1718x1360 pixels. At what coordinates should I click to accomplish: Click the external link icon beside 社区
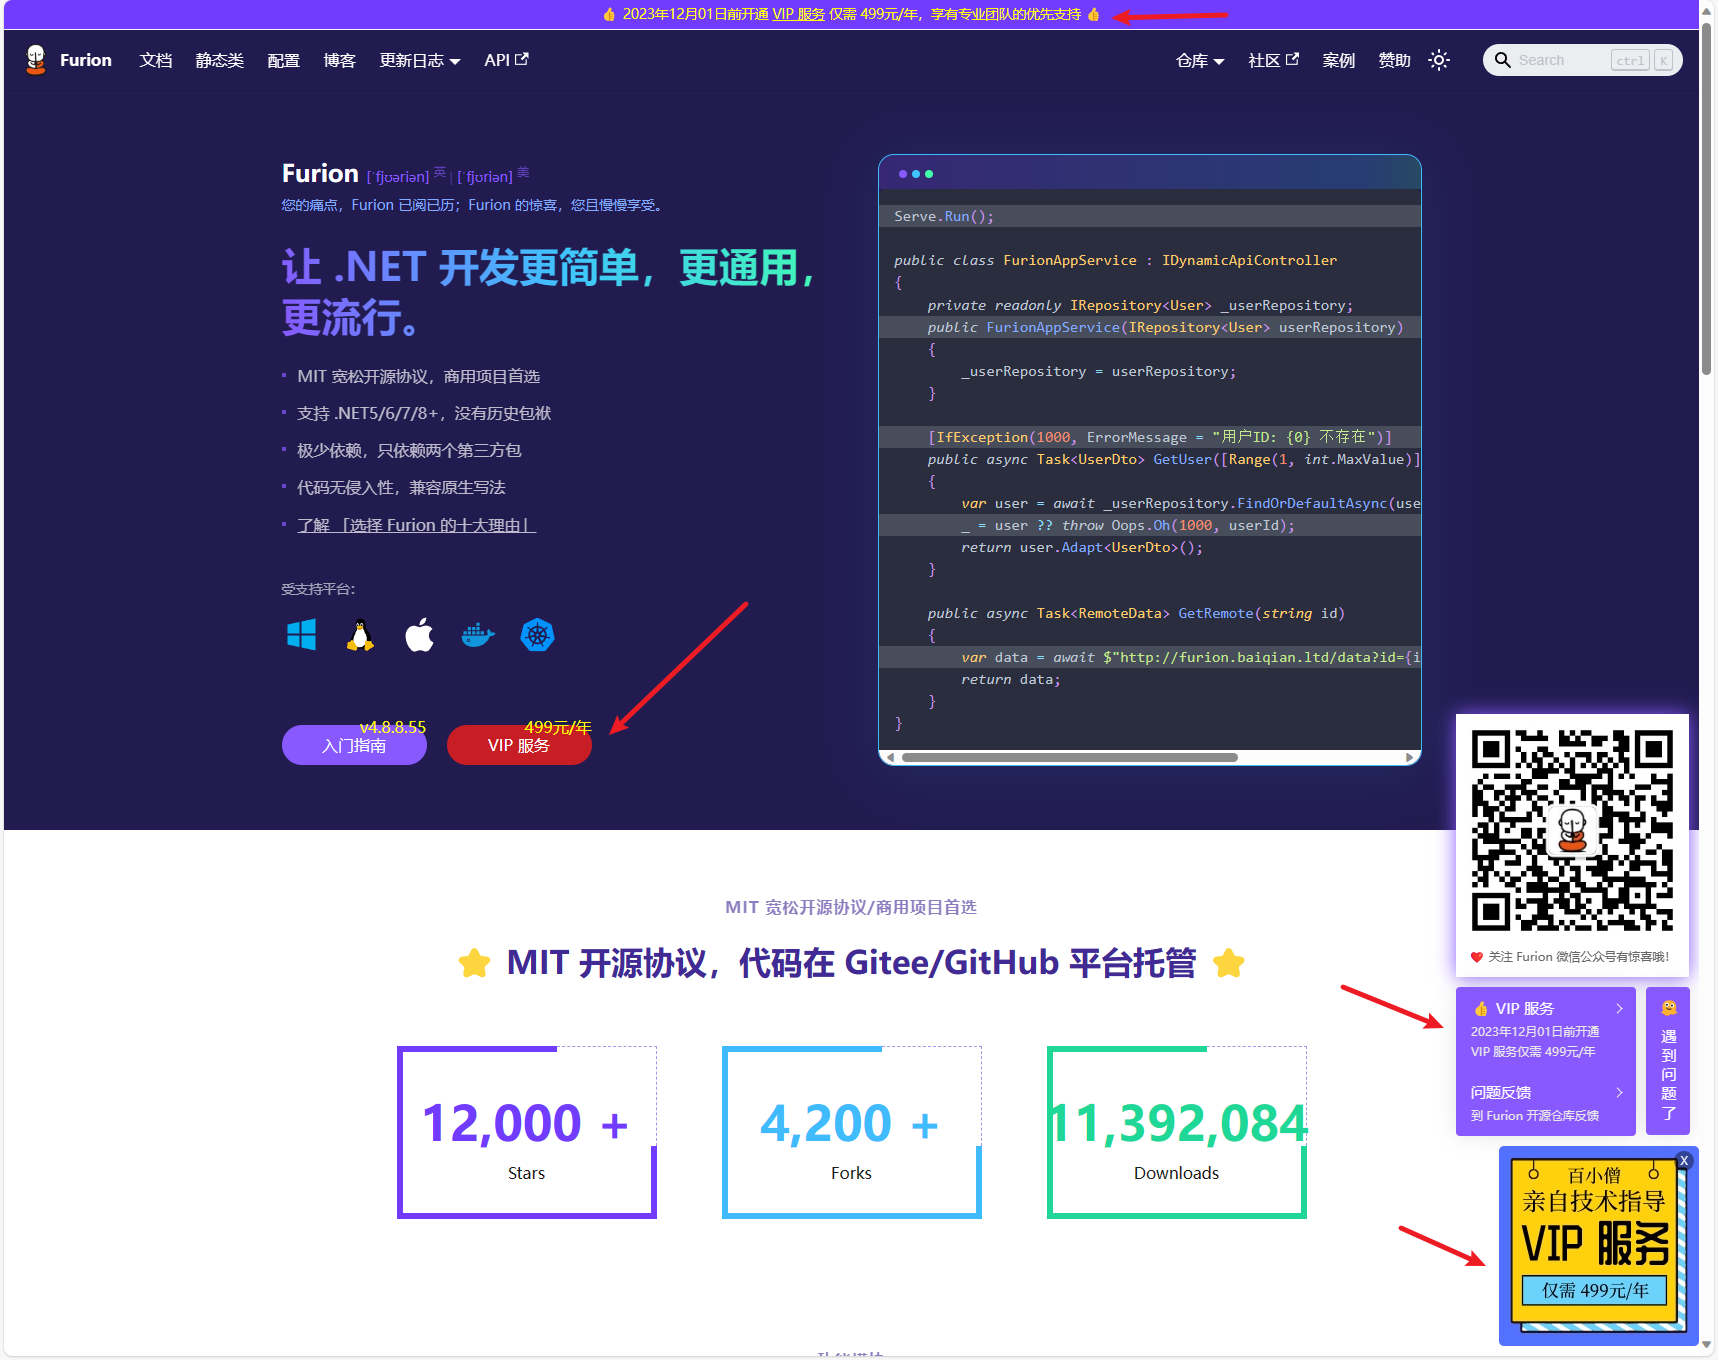1292,59
